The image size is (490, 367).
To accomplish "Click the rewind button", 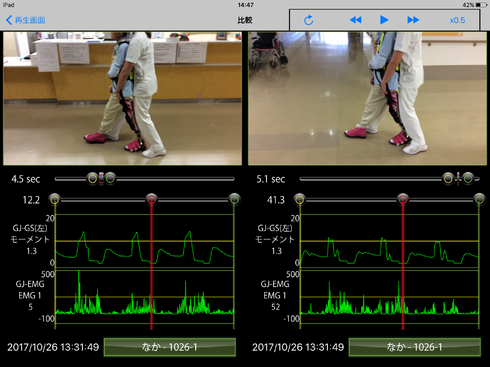I will point(356,20).
